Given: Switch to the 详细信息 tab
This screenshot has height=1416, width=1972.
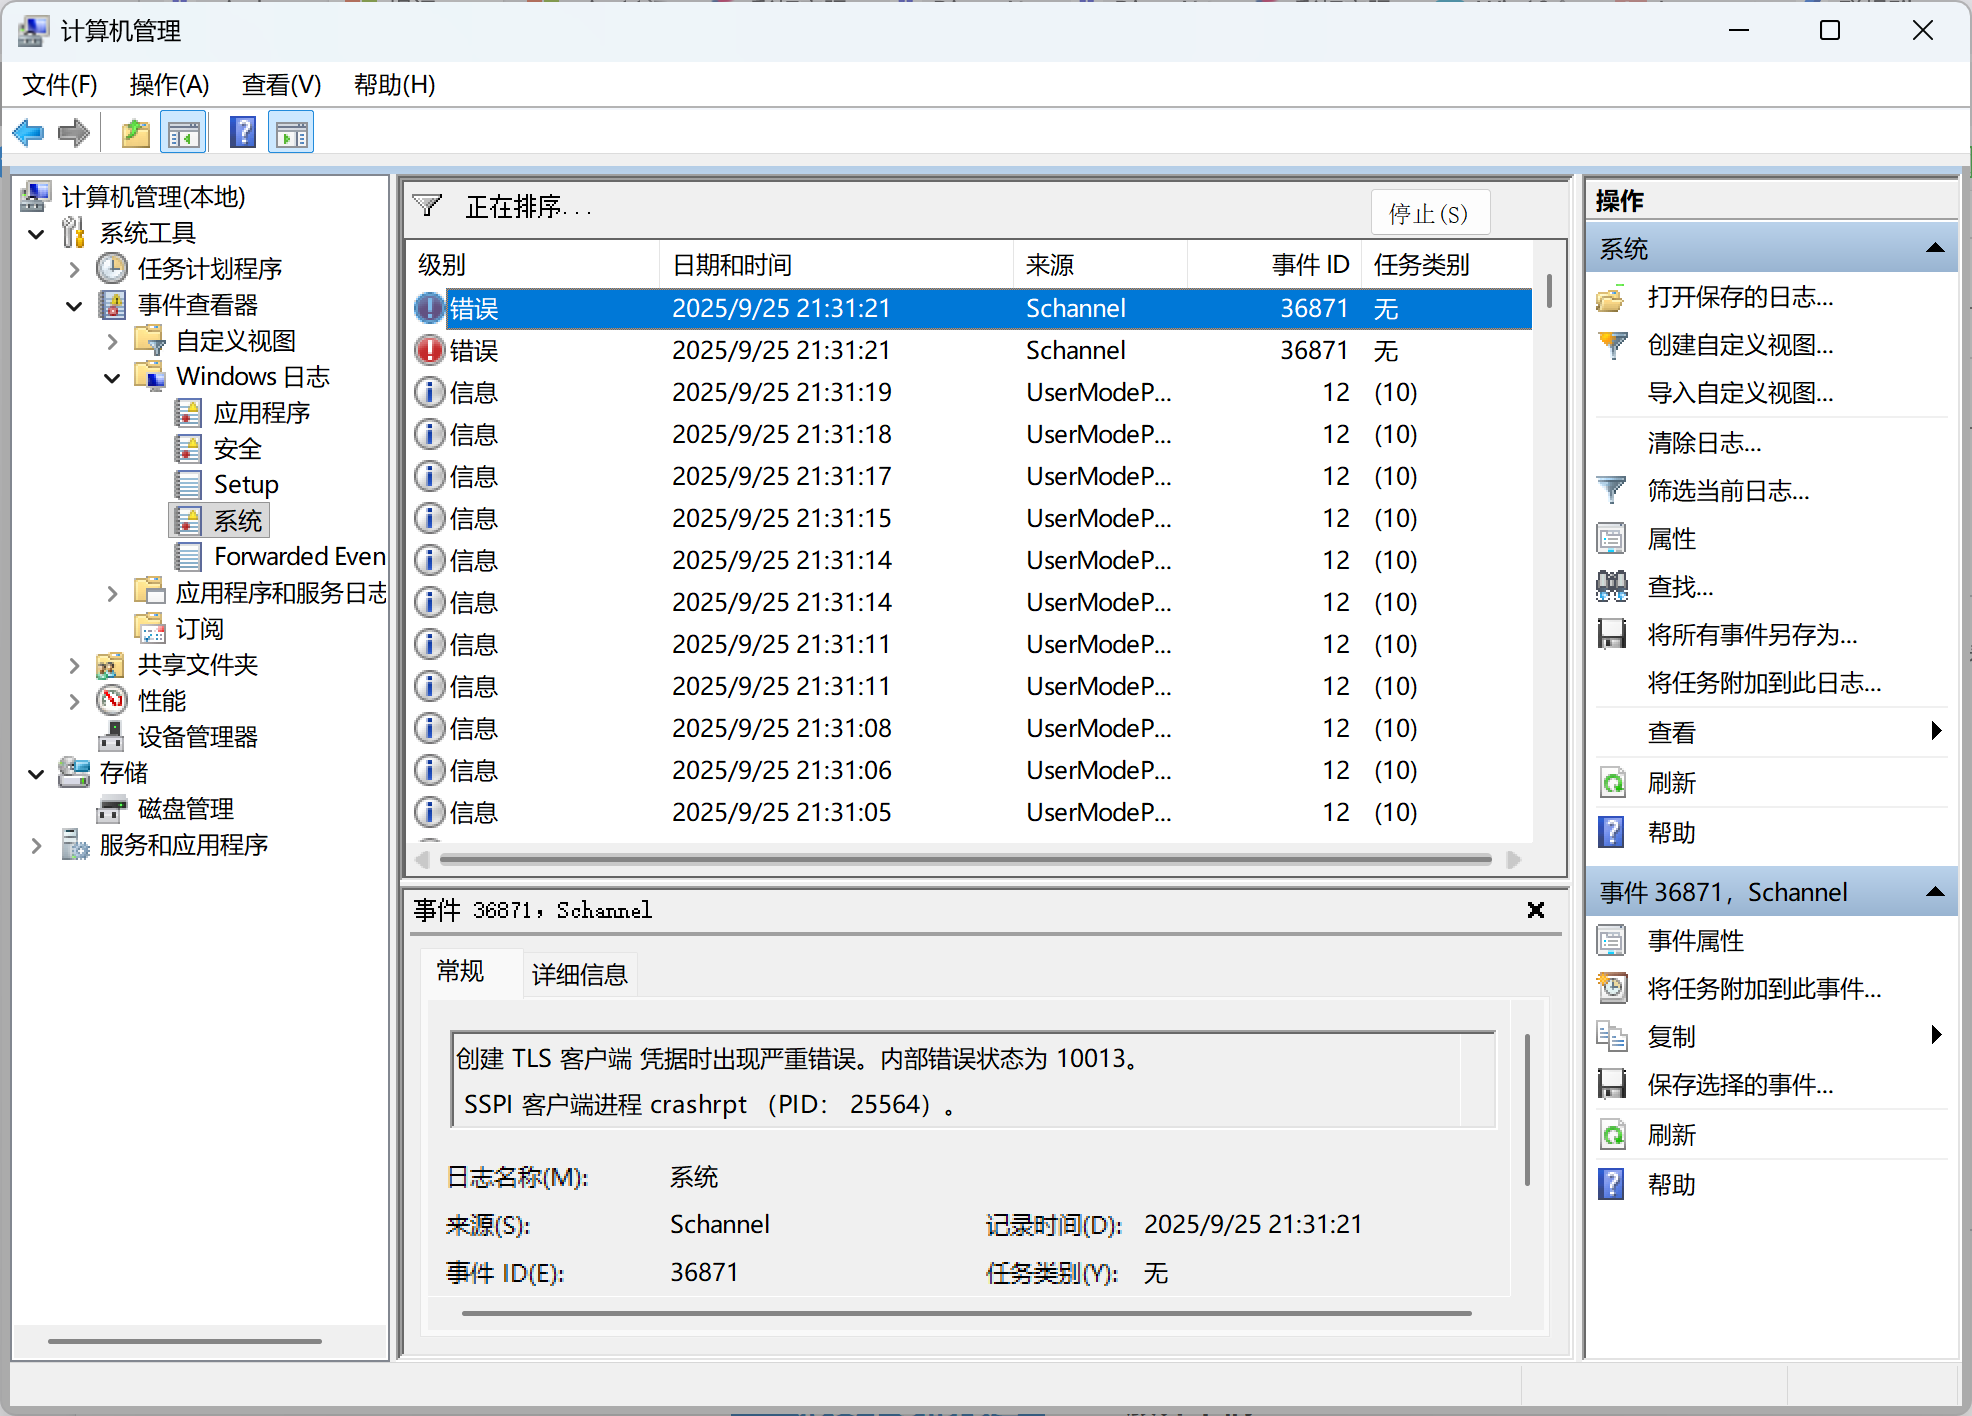Looking at the screenshot, I should (x=579, y=974).
